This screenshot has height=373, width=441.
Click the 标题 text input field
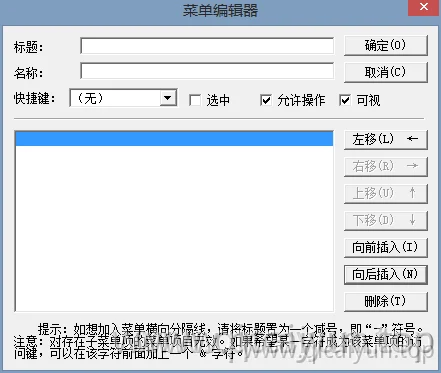pyautogui.click(x=207, y=46)
